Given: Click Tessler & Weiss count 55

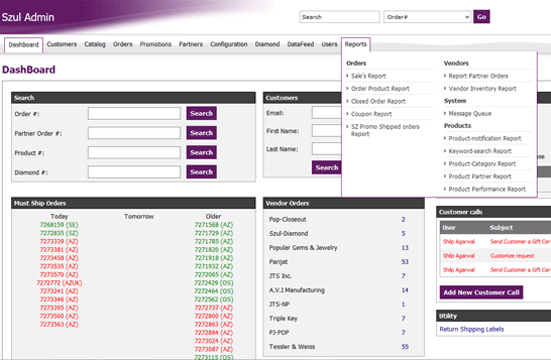Looking at the screenshot, I should tap(405, 347).
